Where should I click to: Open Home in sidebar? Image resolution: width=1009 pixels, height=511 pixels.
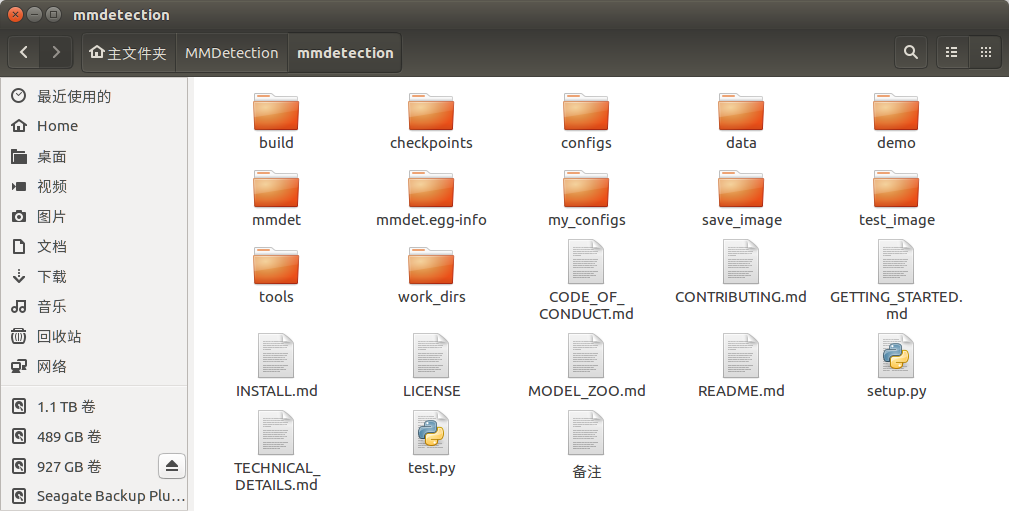coord(94,126)
